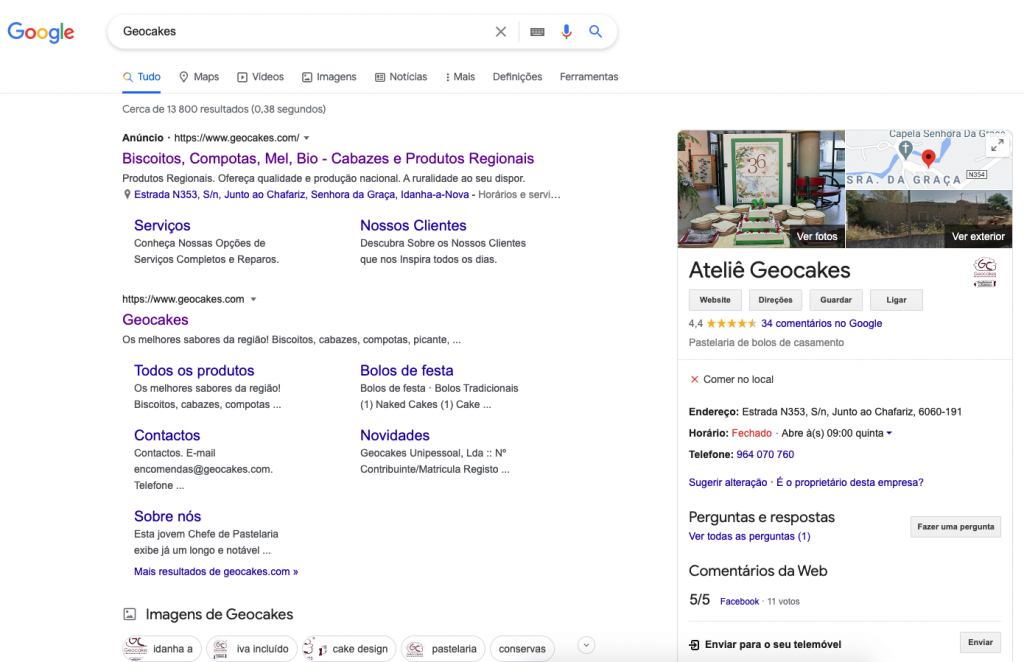
Task: Start voice search with the microphone icon
Action: click(x=566, y=31)
